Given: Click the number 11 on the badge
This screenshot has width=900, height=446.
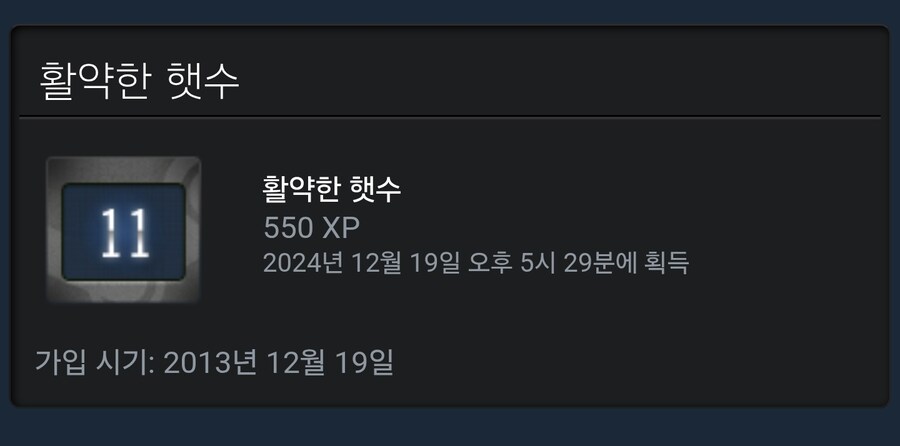Looking at the screenshot, I should pyautogui.click(x=125, y=232).
